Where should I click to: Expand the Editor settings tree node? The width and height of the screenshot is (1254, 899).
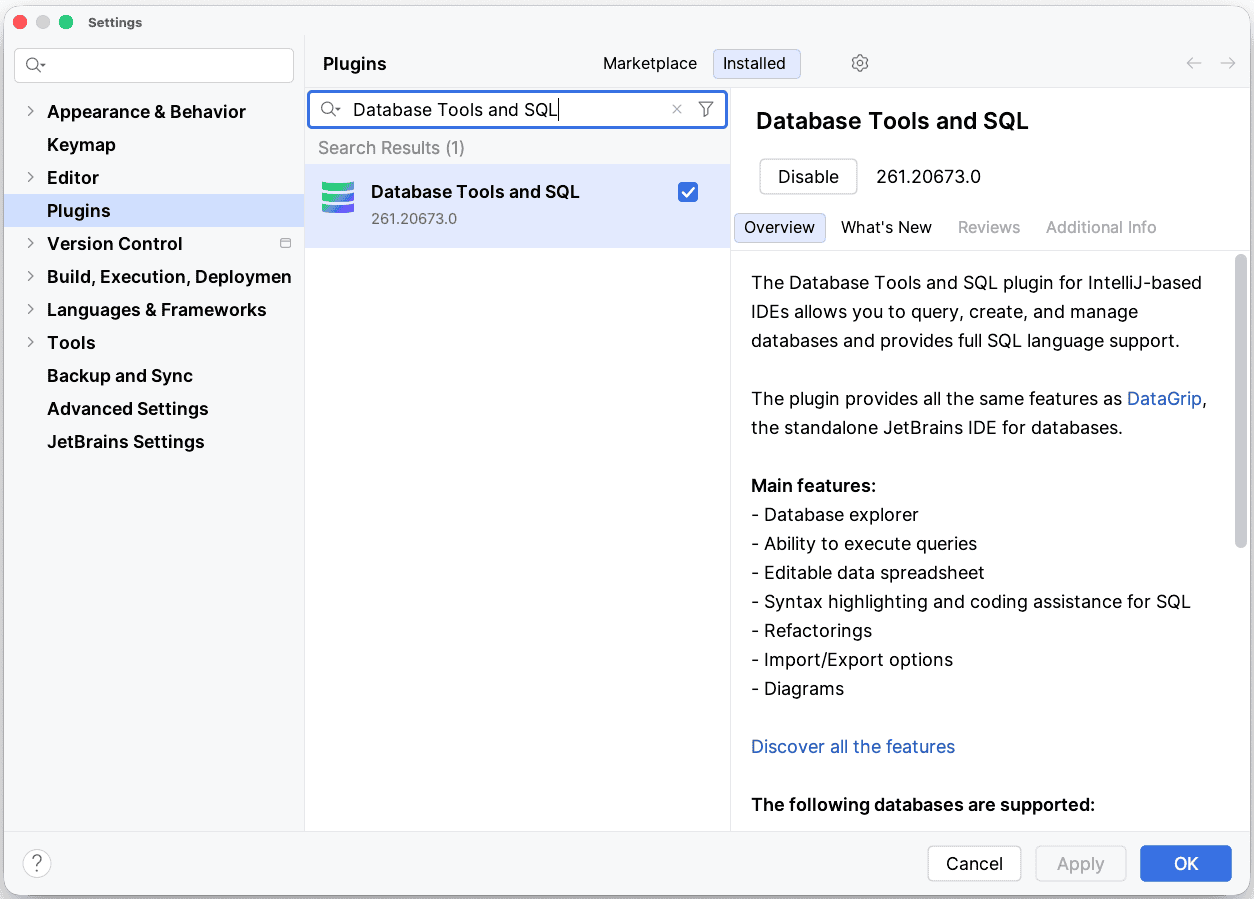30,177
